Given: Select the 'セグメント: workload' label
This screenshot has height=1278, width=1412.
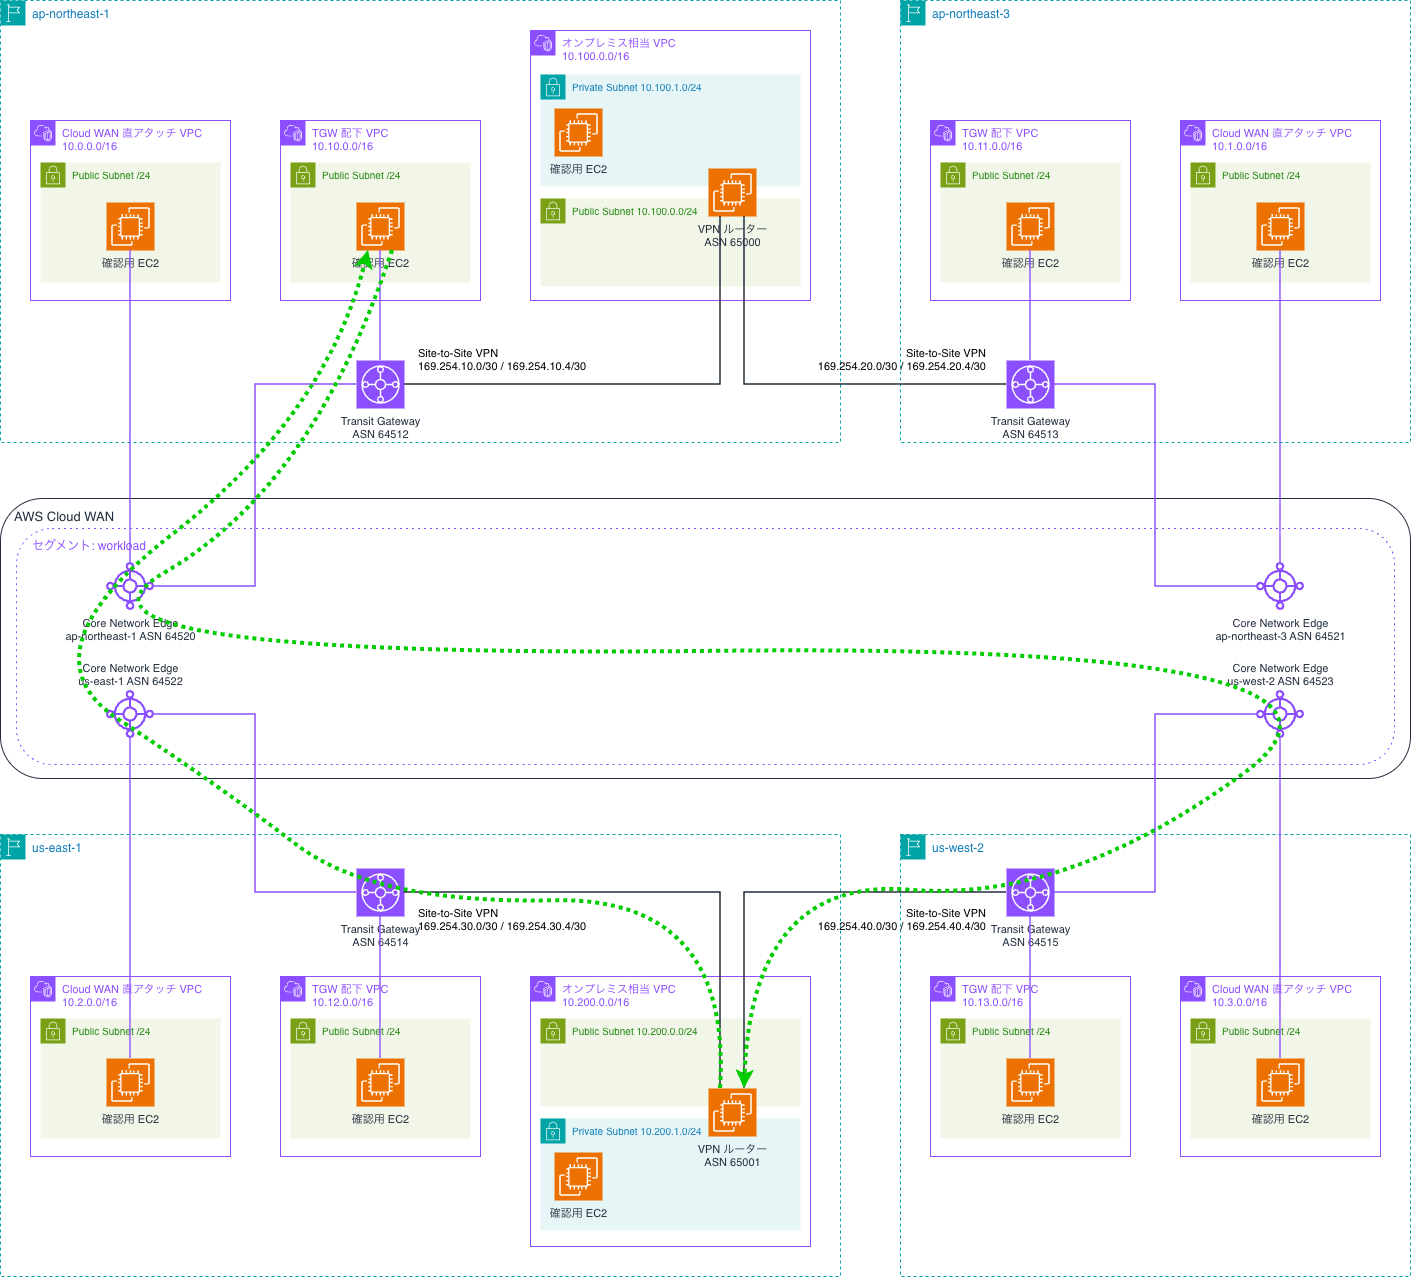Looking at the screenshot, I should (89, 546).
